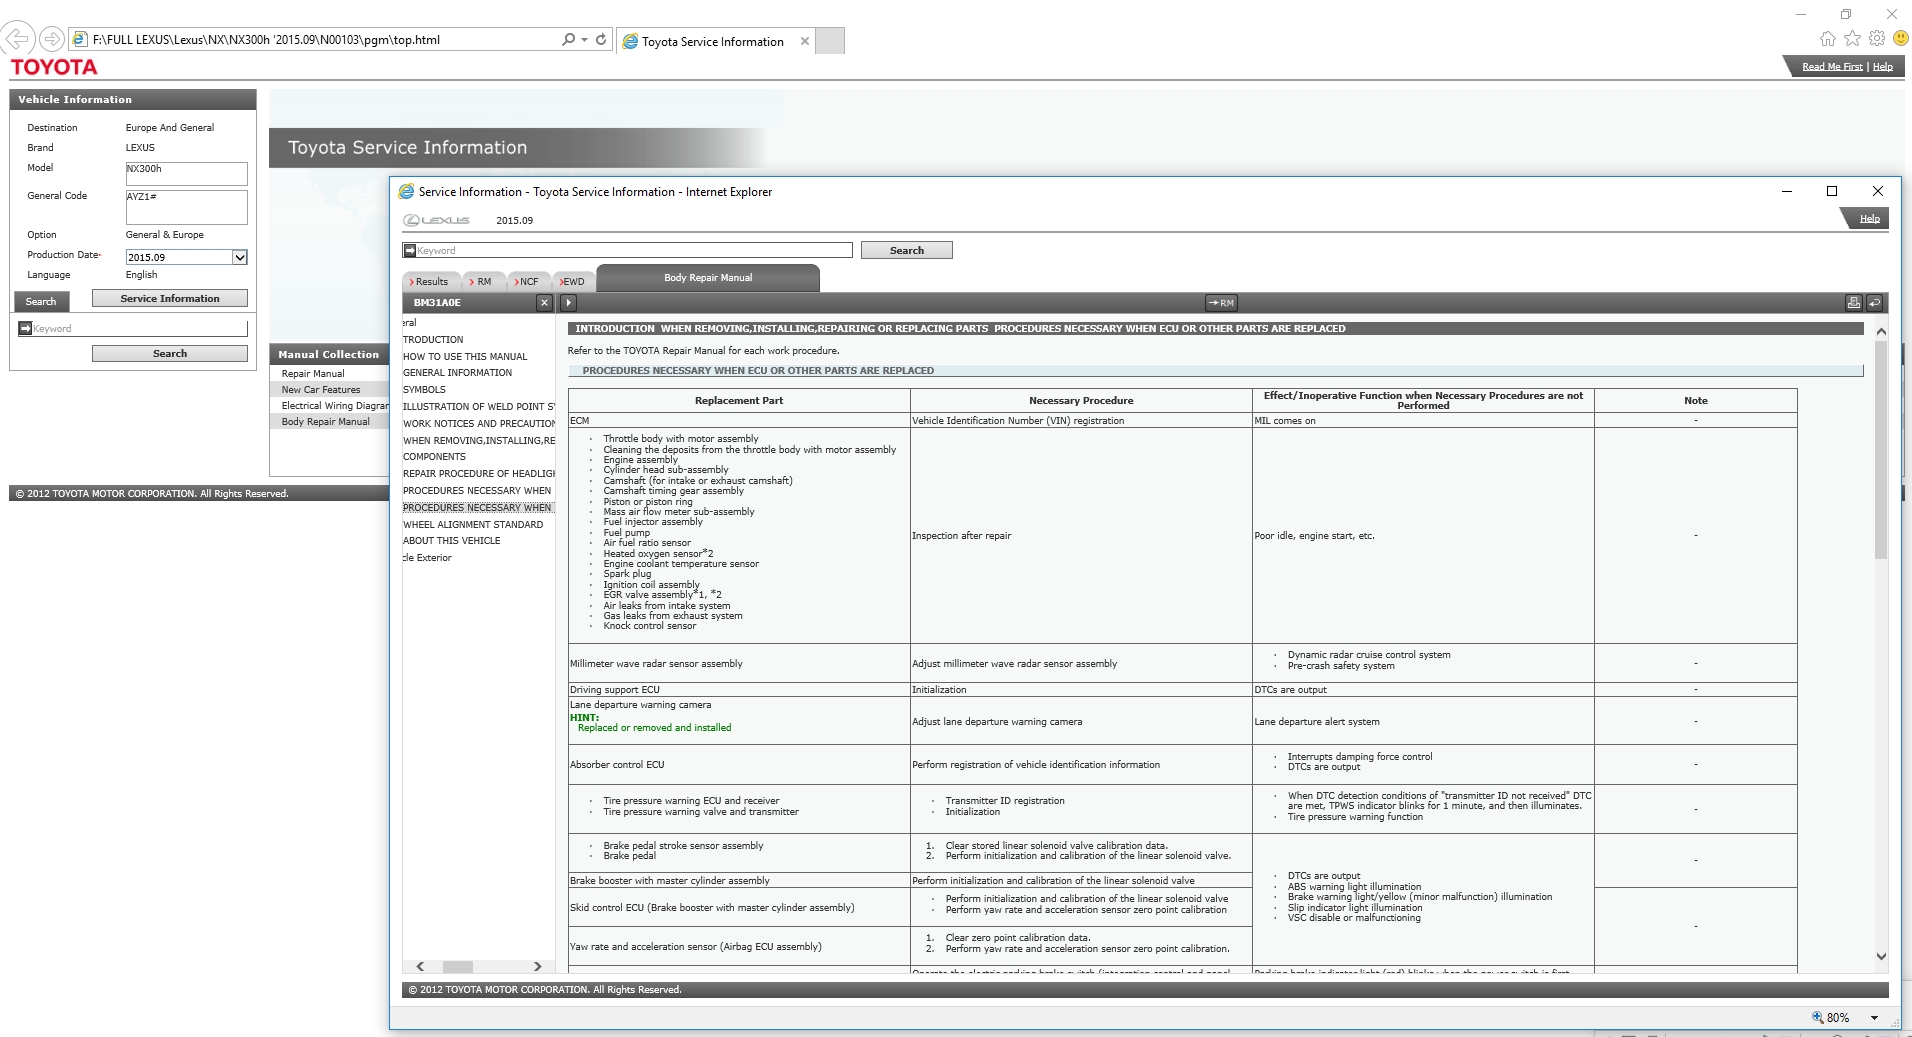This screenshot has height=1037, width=1912.
Task: Click the popup Search button
Action: 907,250
